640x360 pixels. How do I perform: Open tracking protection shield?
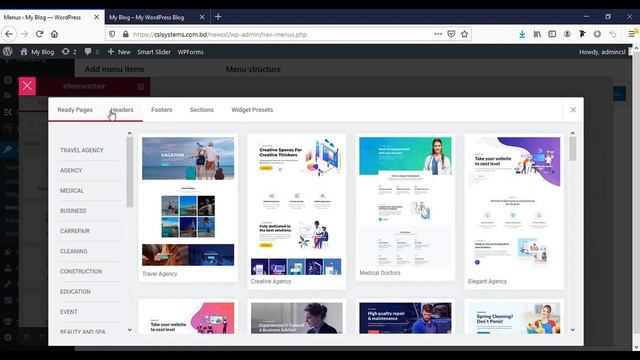[112, 34]
